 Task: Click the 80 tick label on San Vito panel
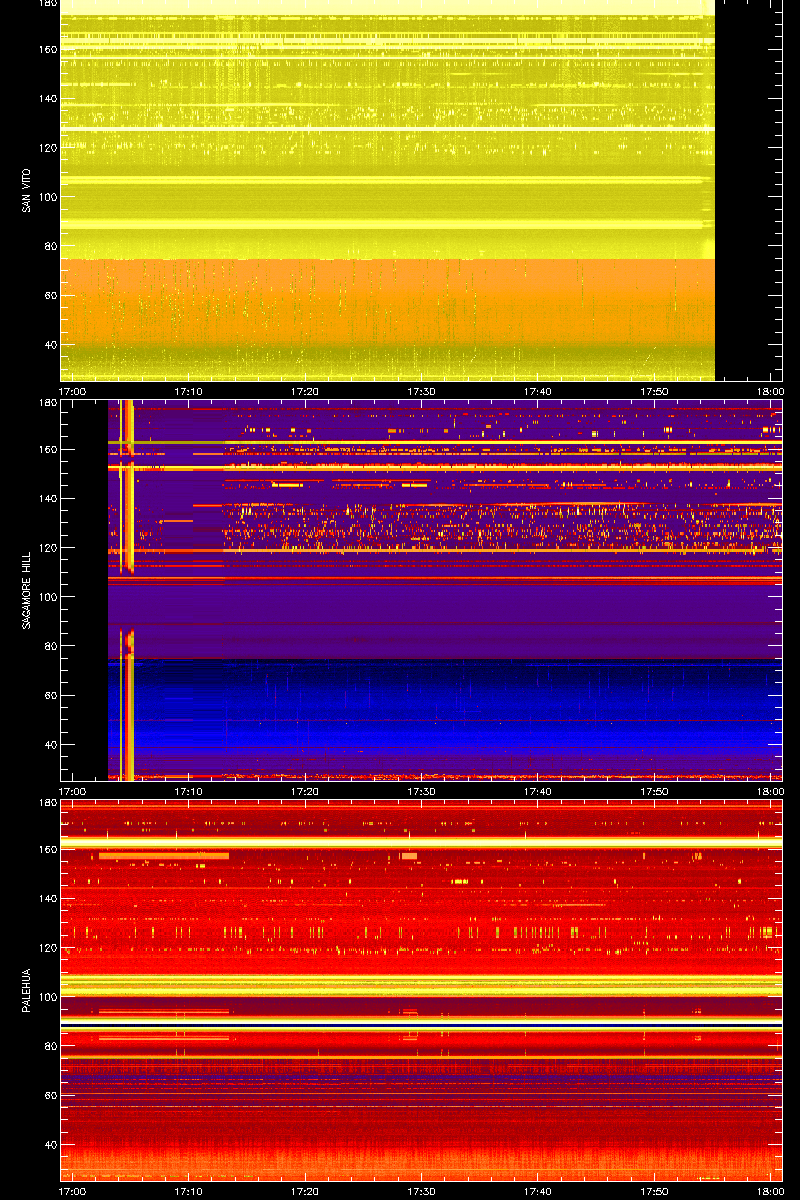click(51, 246)
